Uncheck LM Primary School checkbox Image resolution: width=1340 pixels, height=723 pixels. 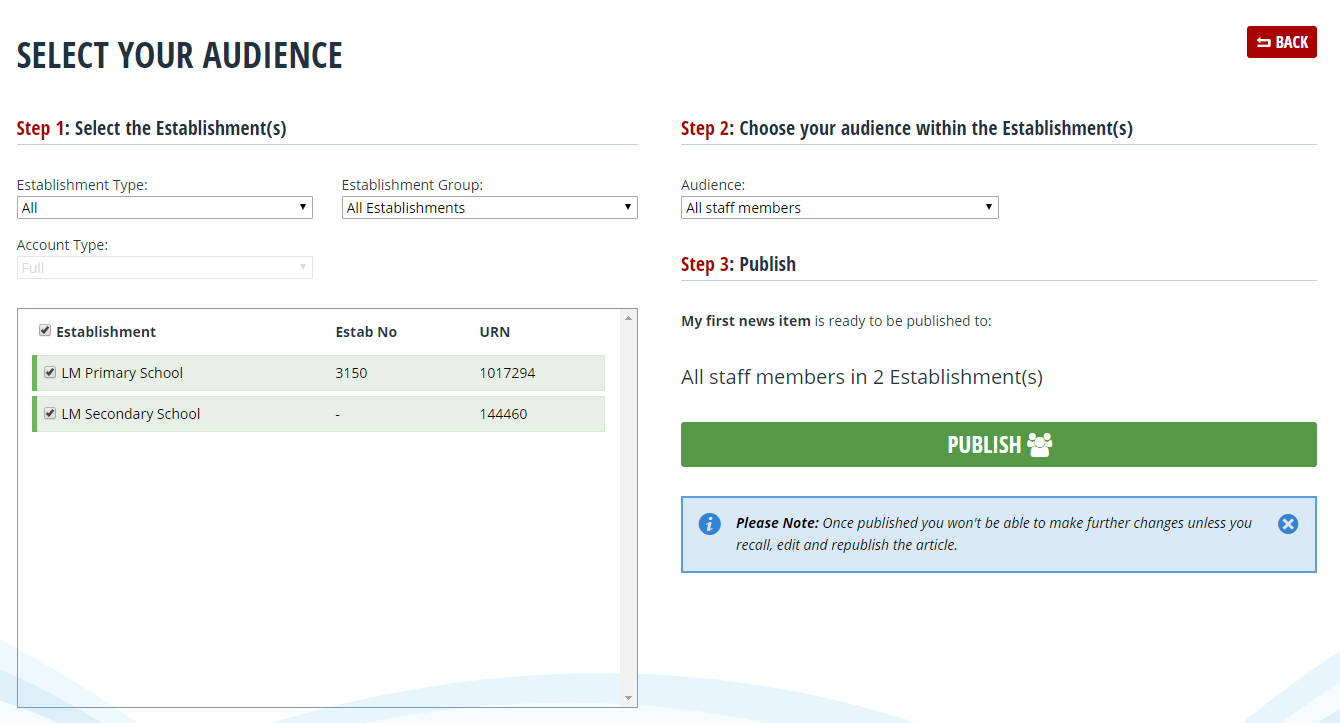click(x=50, y=372)
